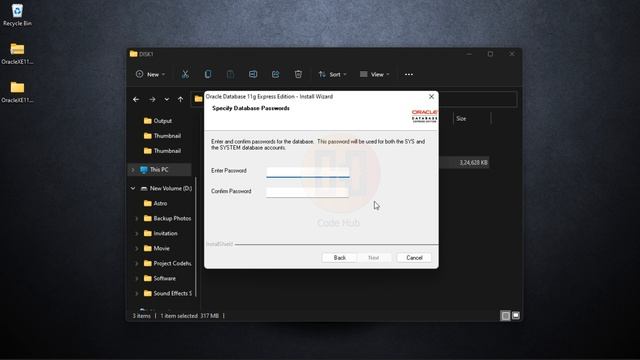Select the Project Codehub folder
640x360 pixels.
click(168, 263)
